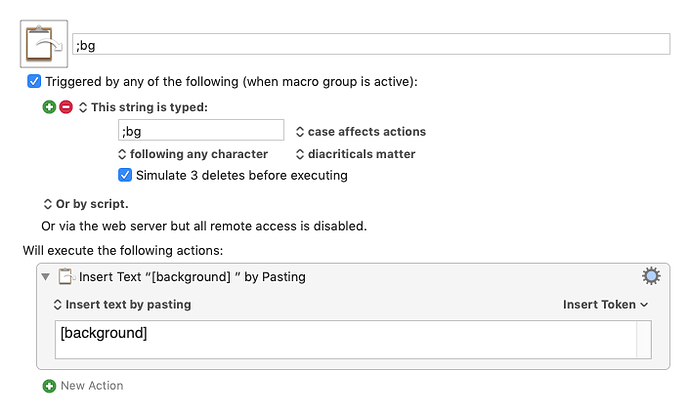
Task: Change the 'case affects actions' option
Action: pyautogui.click(x=361, y=132)
